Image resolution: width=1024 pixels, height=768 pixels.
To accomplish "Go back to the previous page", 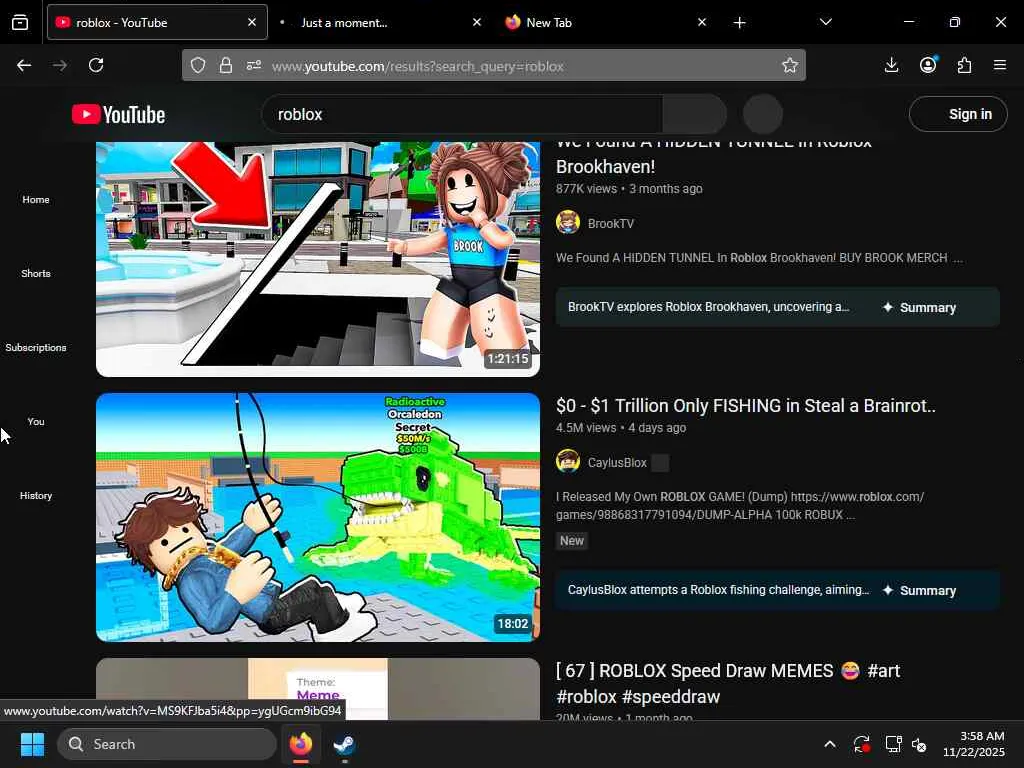I will tap(24, 65).
